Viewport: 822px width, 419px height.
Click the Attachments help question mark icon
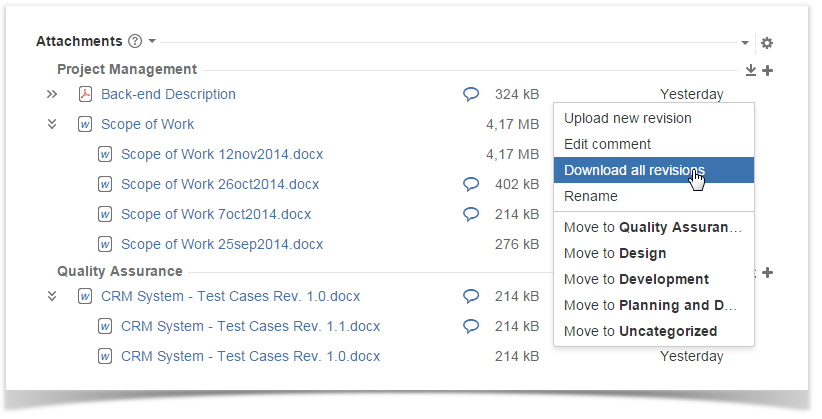click(x=135, y=42)
